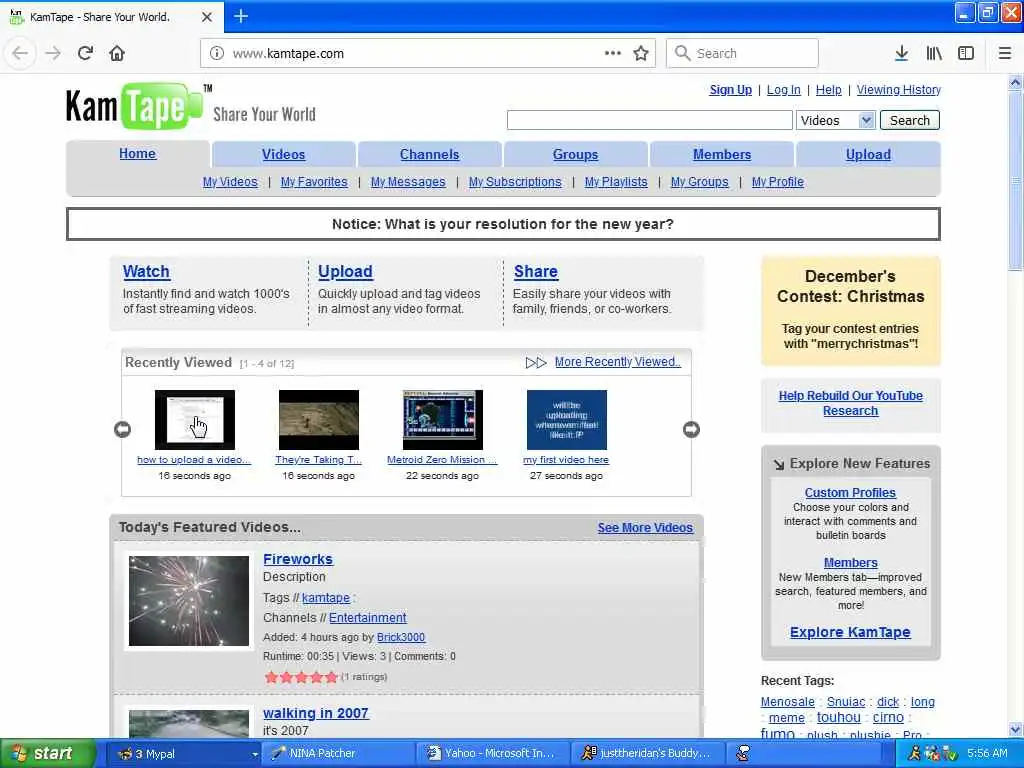Screen dimensions: 1024x768
Task: Toggle the sidebar icon in toolbar
Action: point(966,53)
